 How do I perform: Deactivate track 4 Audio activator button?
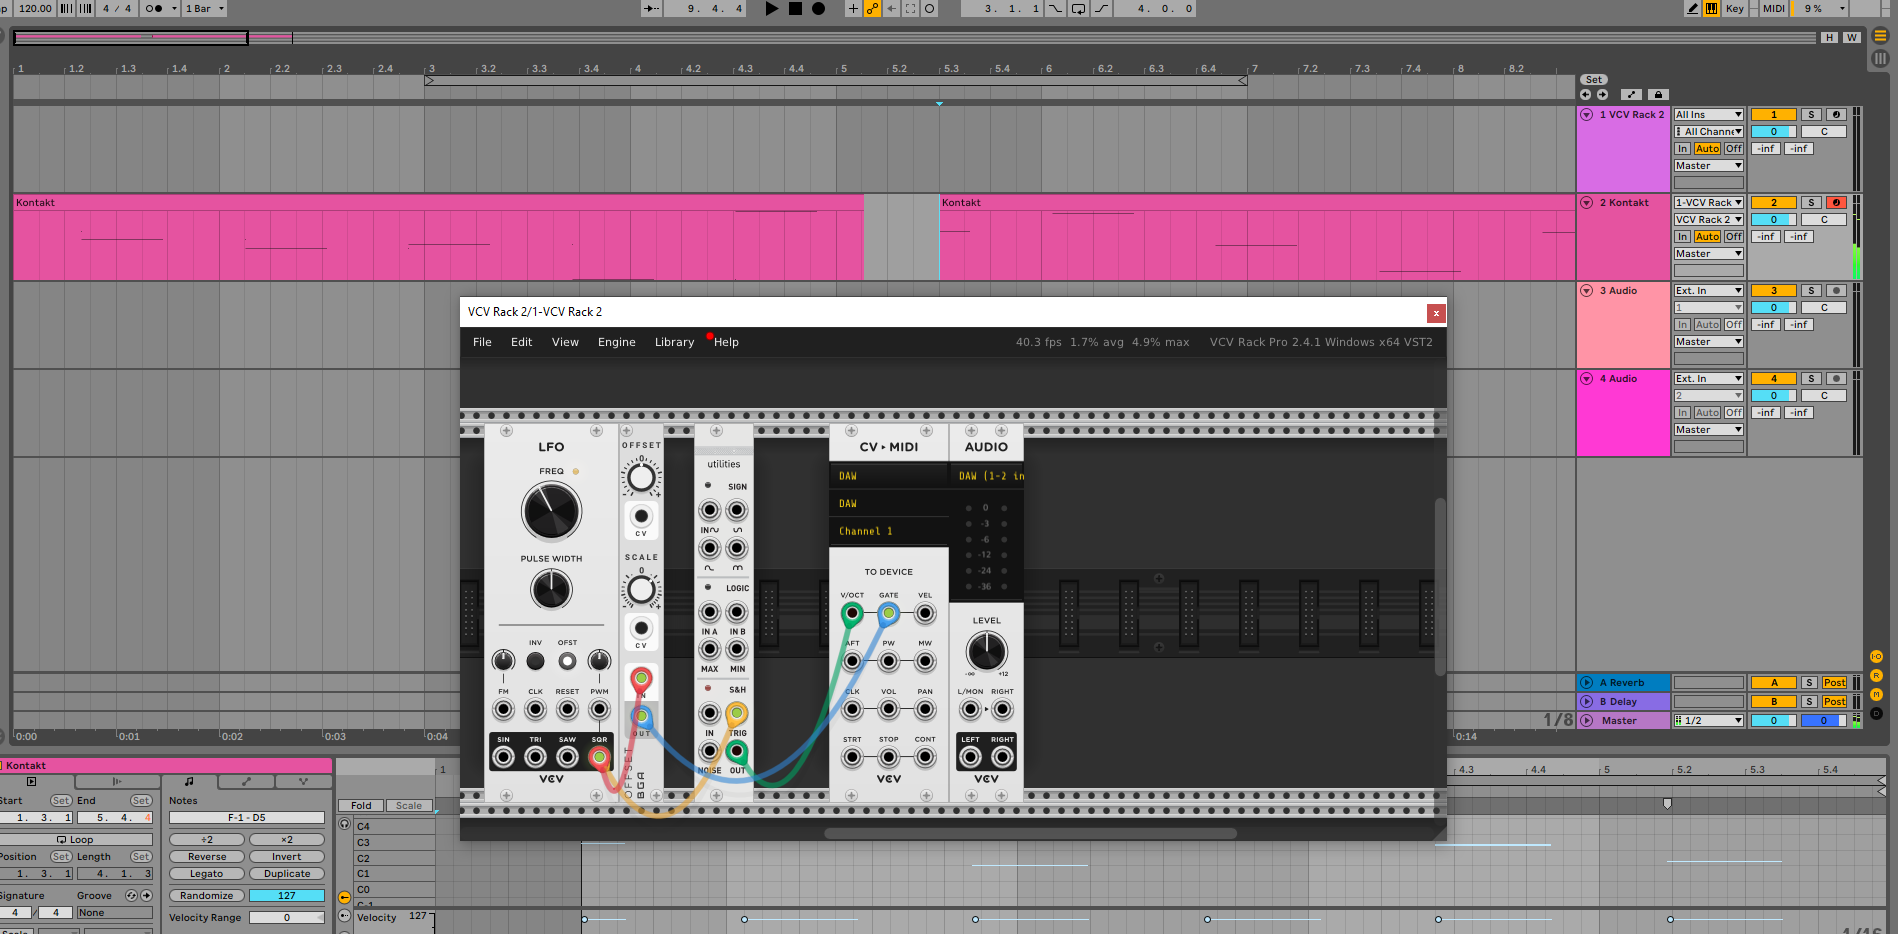tap(1774, 379)
